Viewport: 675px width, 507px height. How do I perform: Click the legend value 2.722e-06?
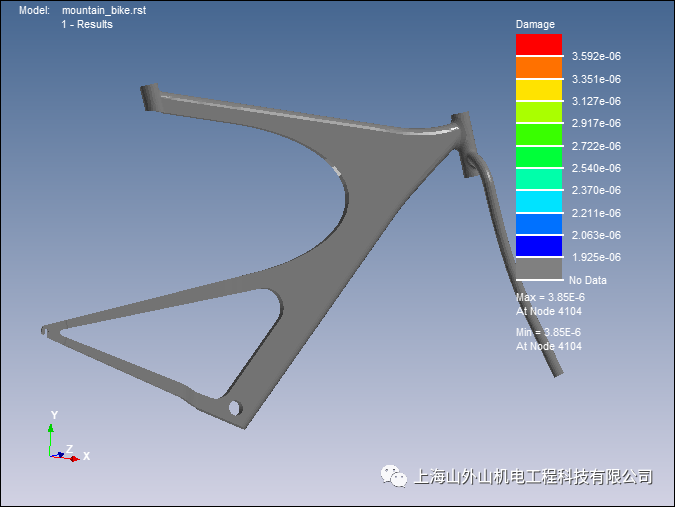pos(596,146)
